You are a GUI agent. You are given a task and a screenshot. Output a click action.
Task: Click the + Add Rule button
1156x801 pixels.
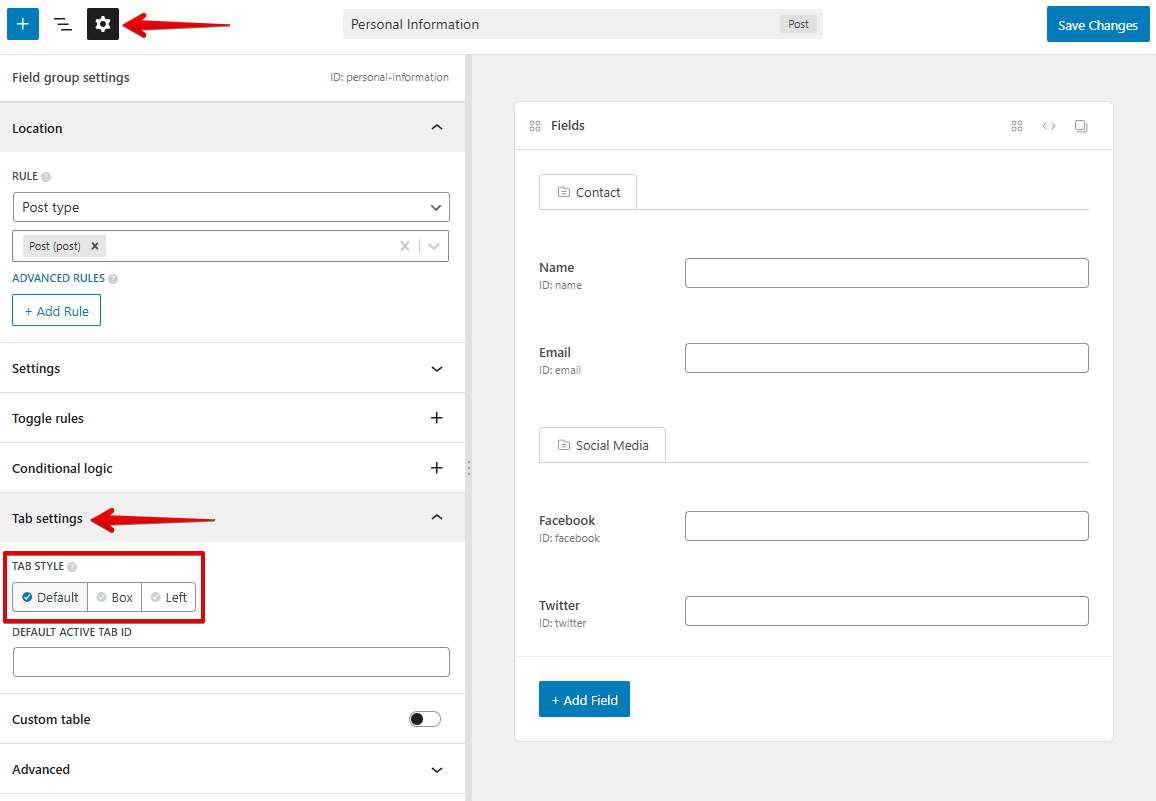pos(56,311)
